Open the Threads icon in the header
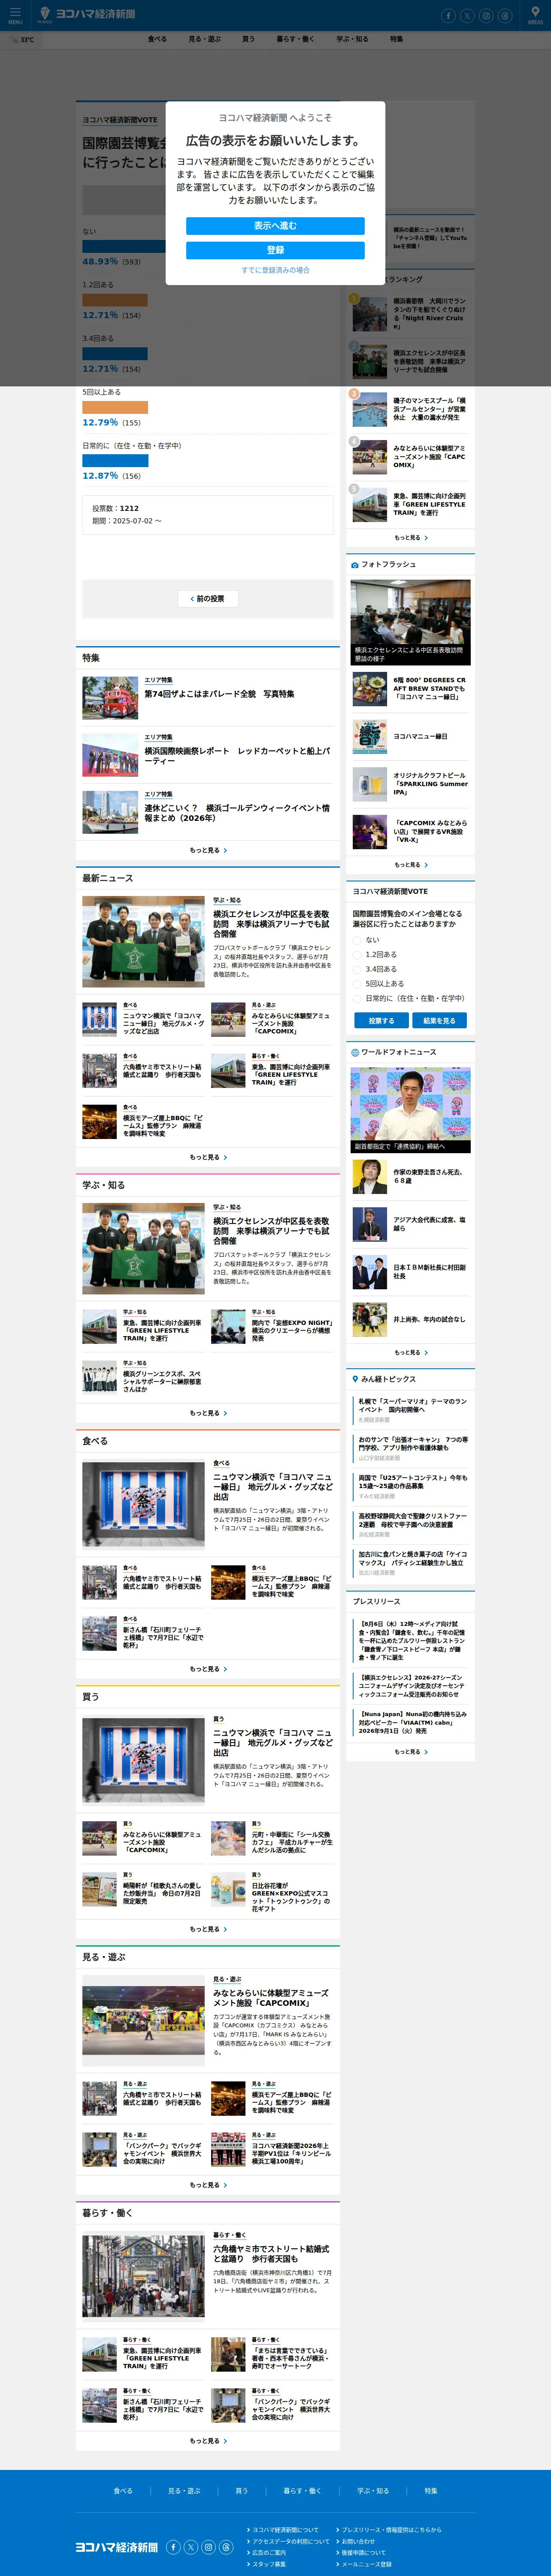Viewport: 551px width, 2576px height. coord(505,15)
